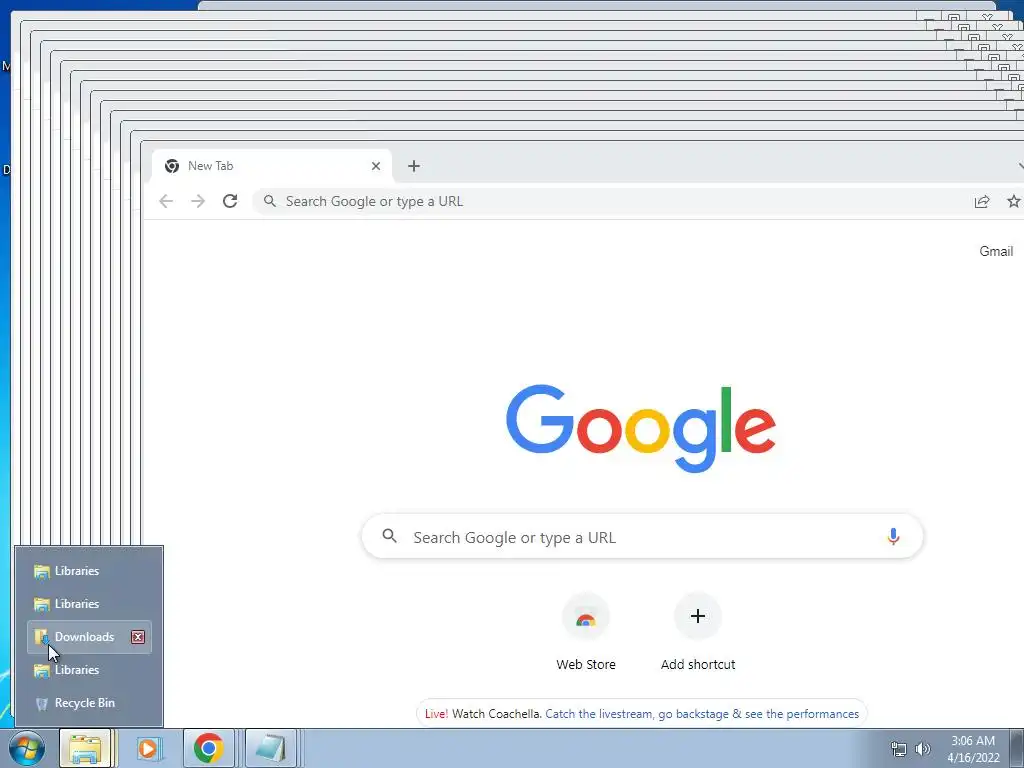Open the Coachella livestream link
This screenshot has width=1024, height=768.
702,714
